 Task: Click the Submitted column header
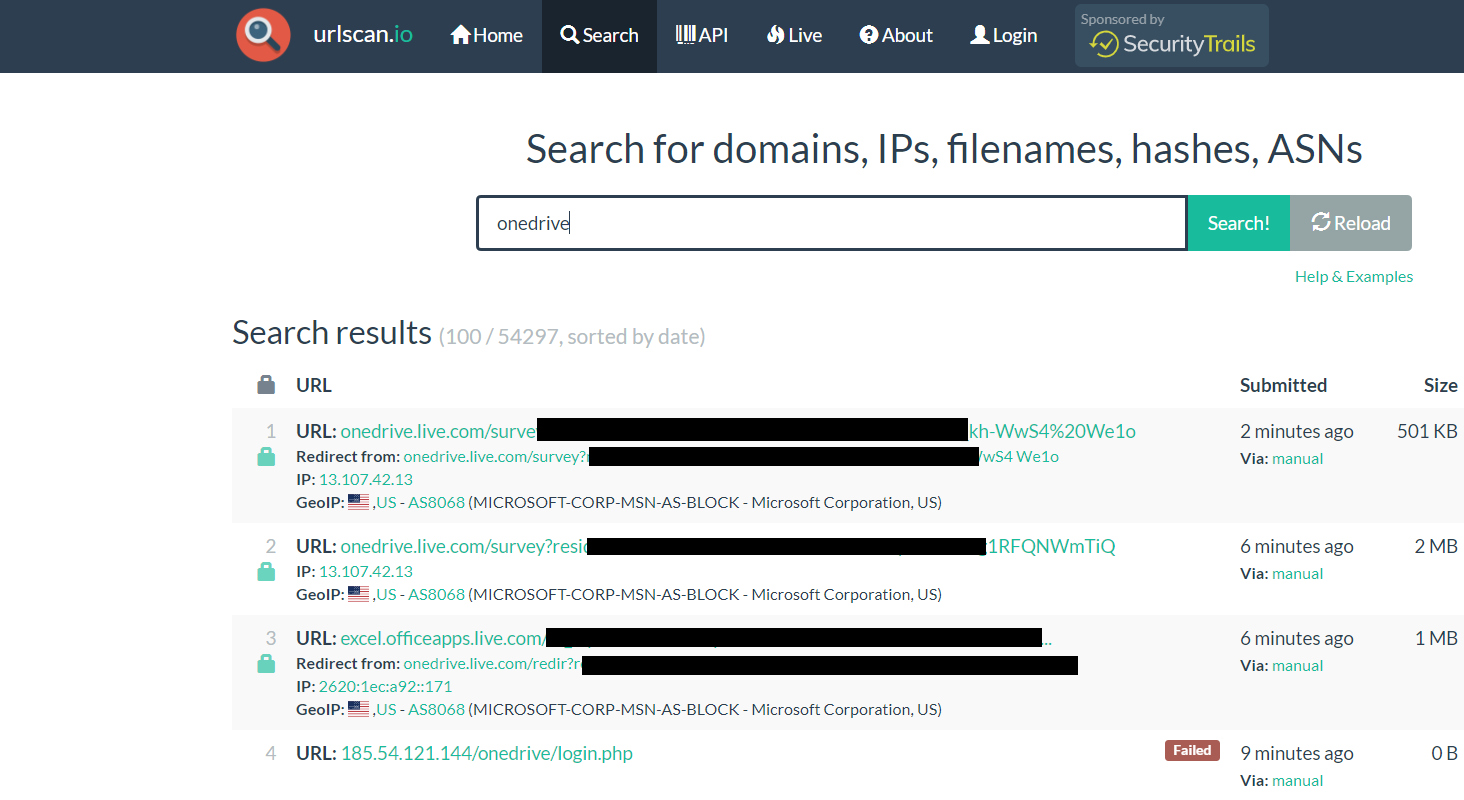(1283, 385)
